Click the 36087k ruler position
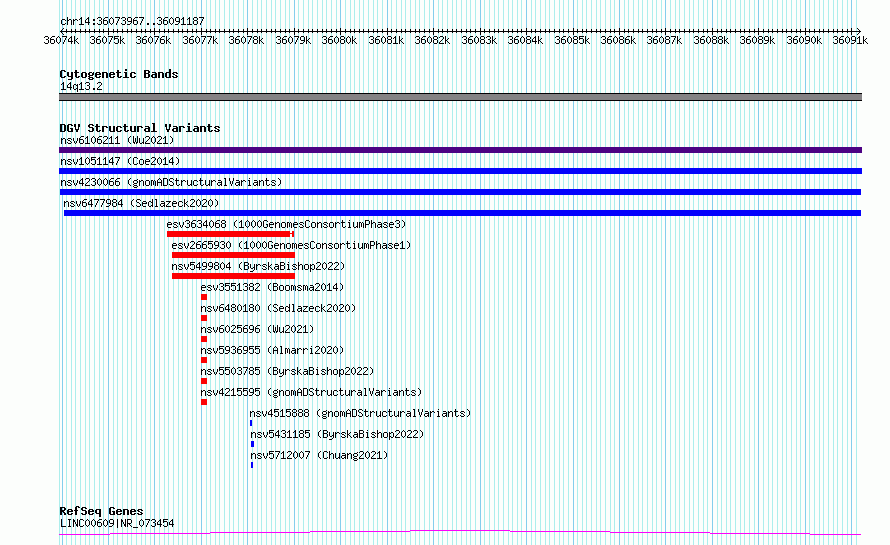The image size is (890, 545). (x=665, y=40)
